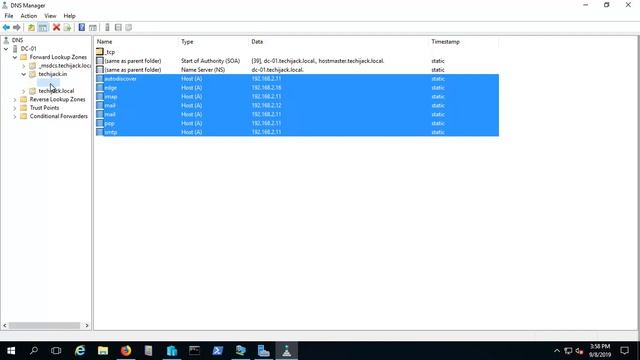Open Help using the blue question icon

click(82, 27)
